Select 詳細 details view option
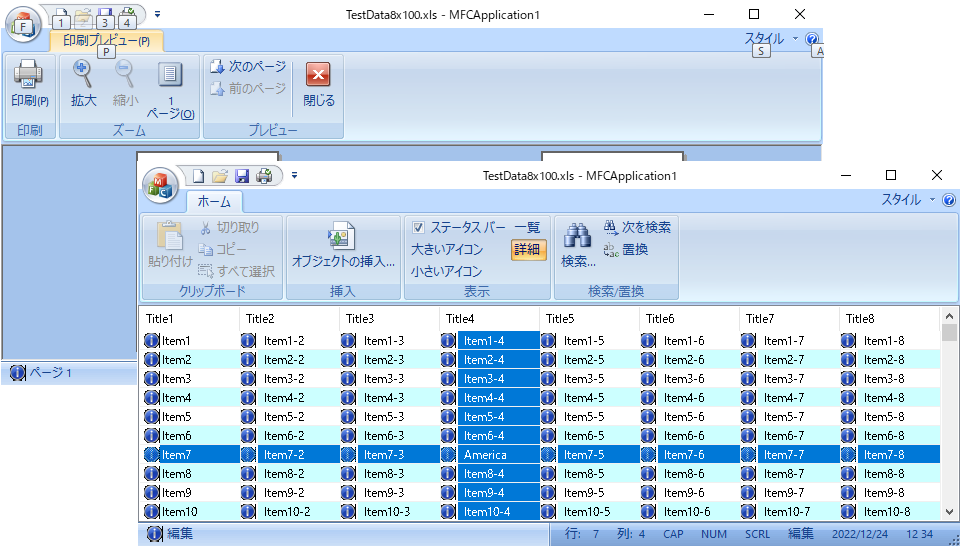This screenshot has width=960, height=546. point(527,249)
